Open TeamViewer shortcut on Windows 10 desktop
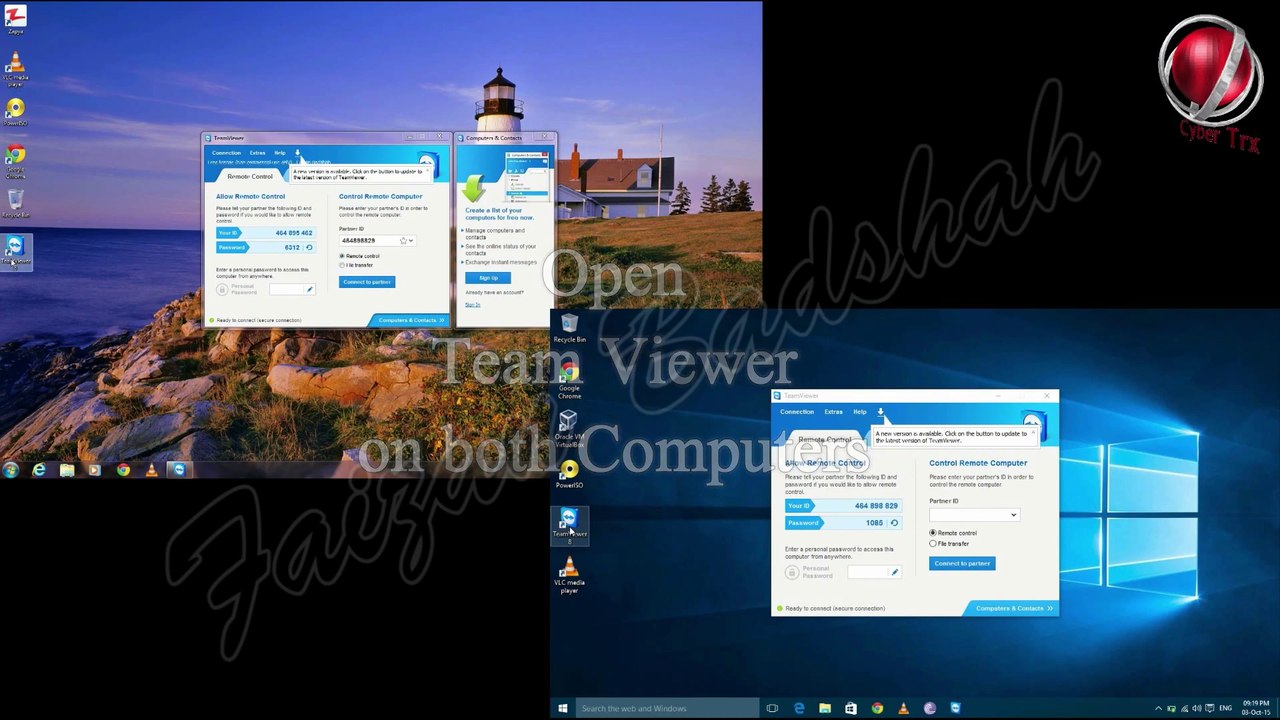 click(569, 525)
